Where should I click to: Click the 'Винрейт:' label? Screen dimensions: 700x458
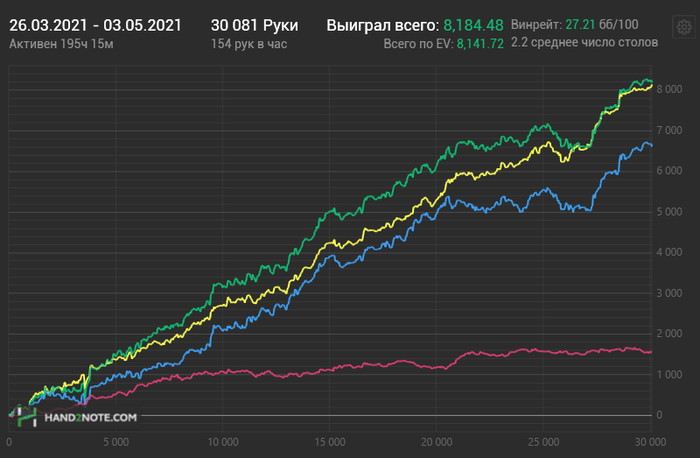[536, 25]
